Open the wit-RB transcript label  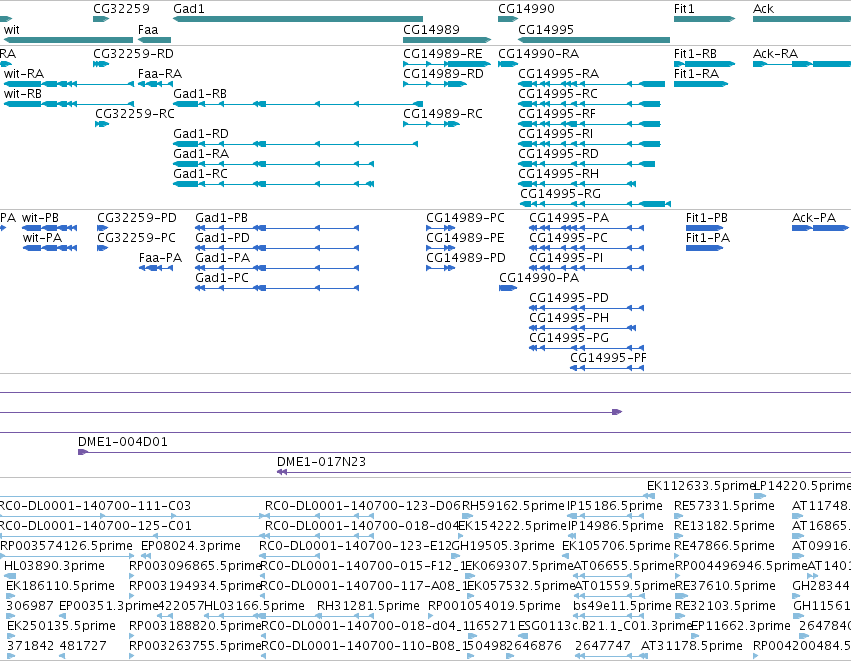23,94
